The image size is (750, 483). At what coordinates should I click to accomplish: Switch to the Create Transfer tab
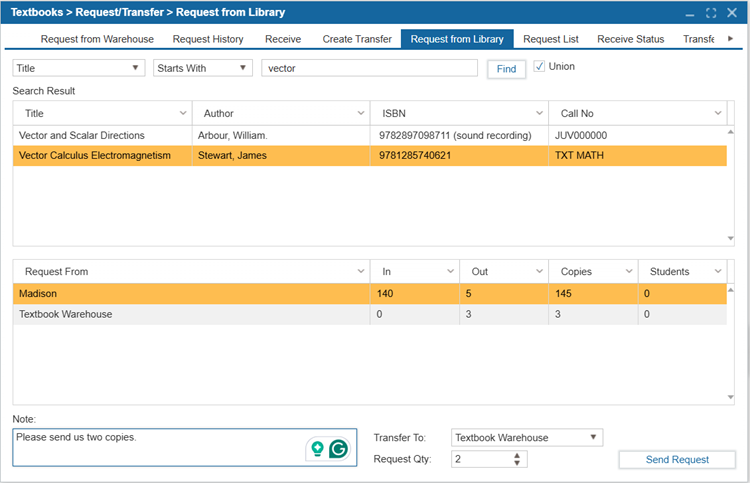(357, 39)
